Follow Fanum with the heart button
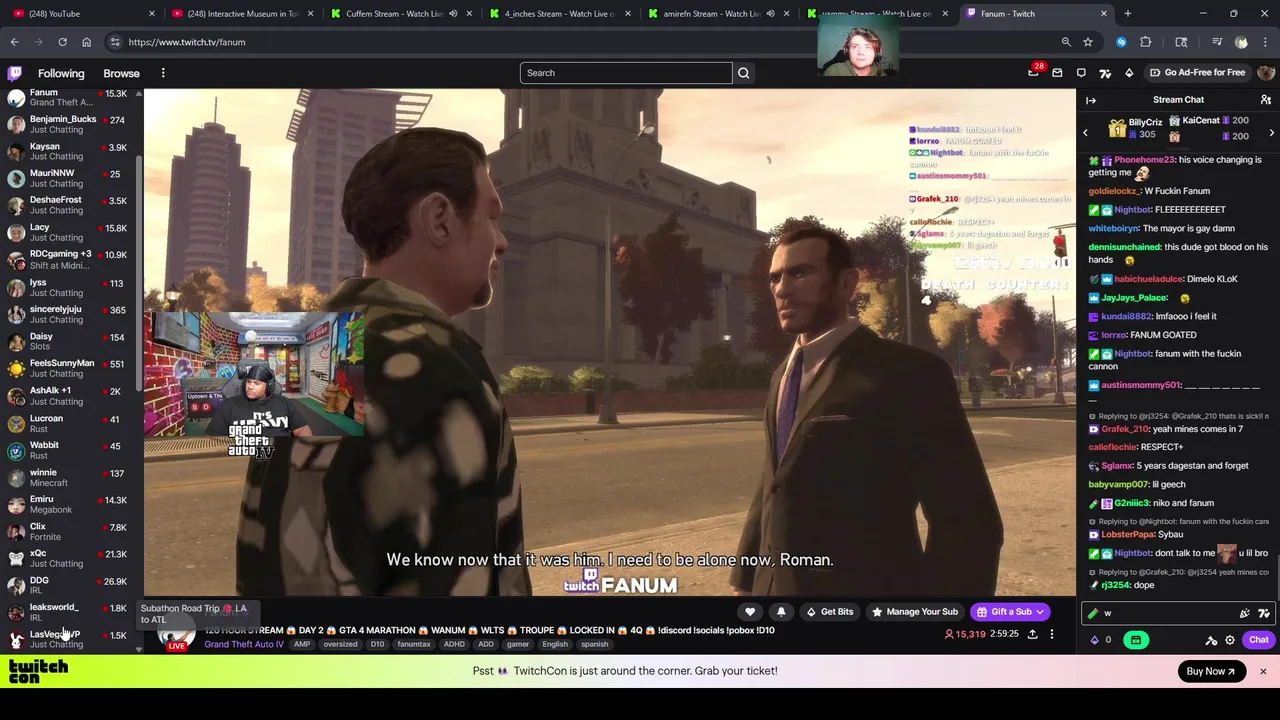The image size is (1280, 720). (750, 612)
